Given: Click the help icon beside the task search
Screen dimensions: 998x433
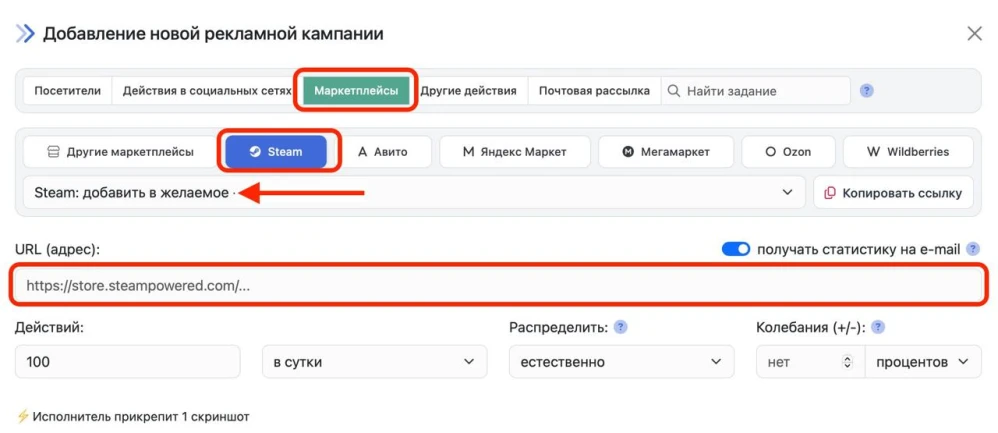Looking at the screenshot, I should pos(867,90).
